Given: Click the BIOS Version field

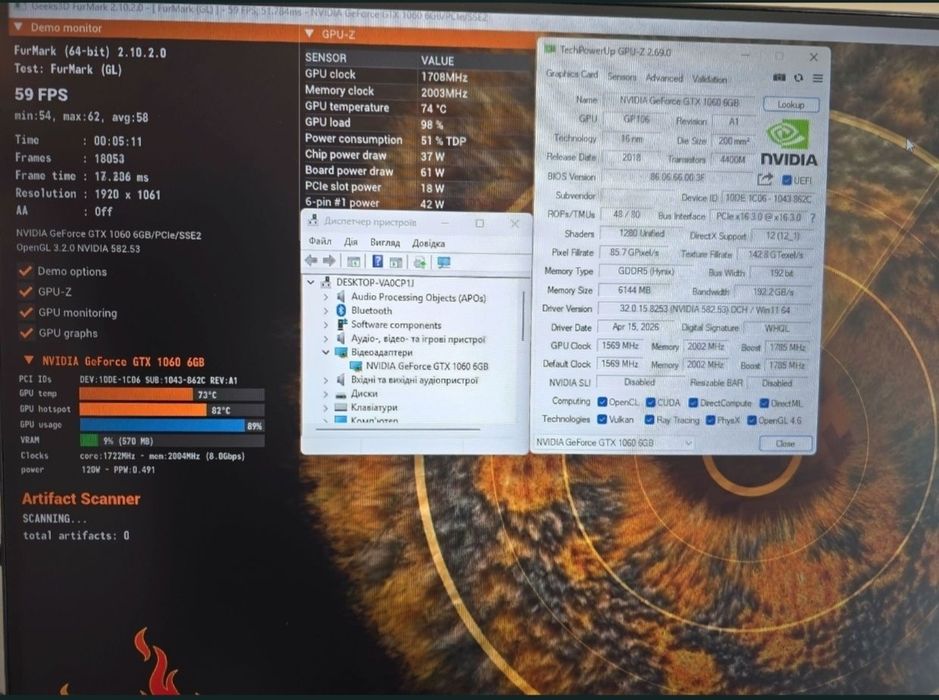Looking at the screenshot, I should (x=677, y=177).
